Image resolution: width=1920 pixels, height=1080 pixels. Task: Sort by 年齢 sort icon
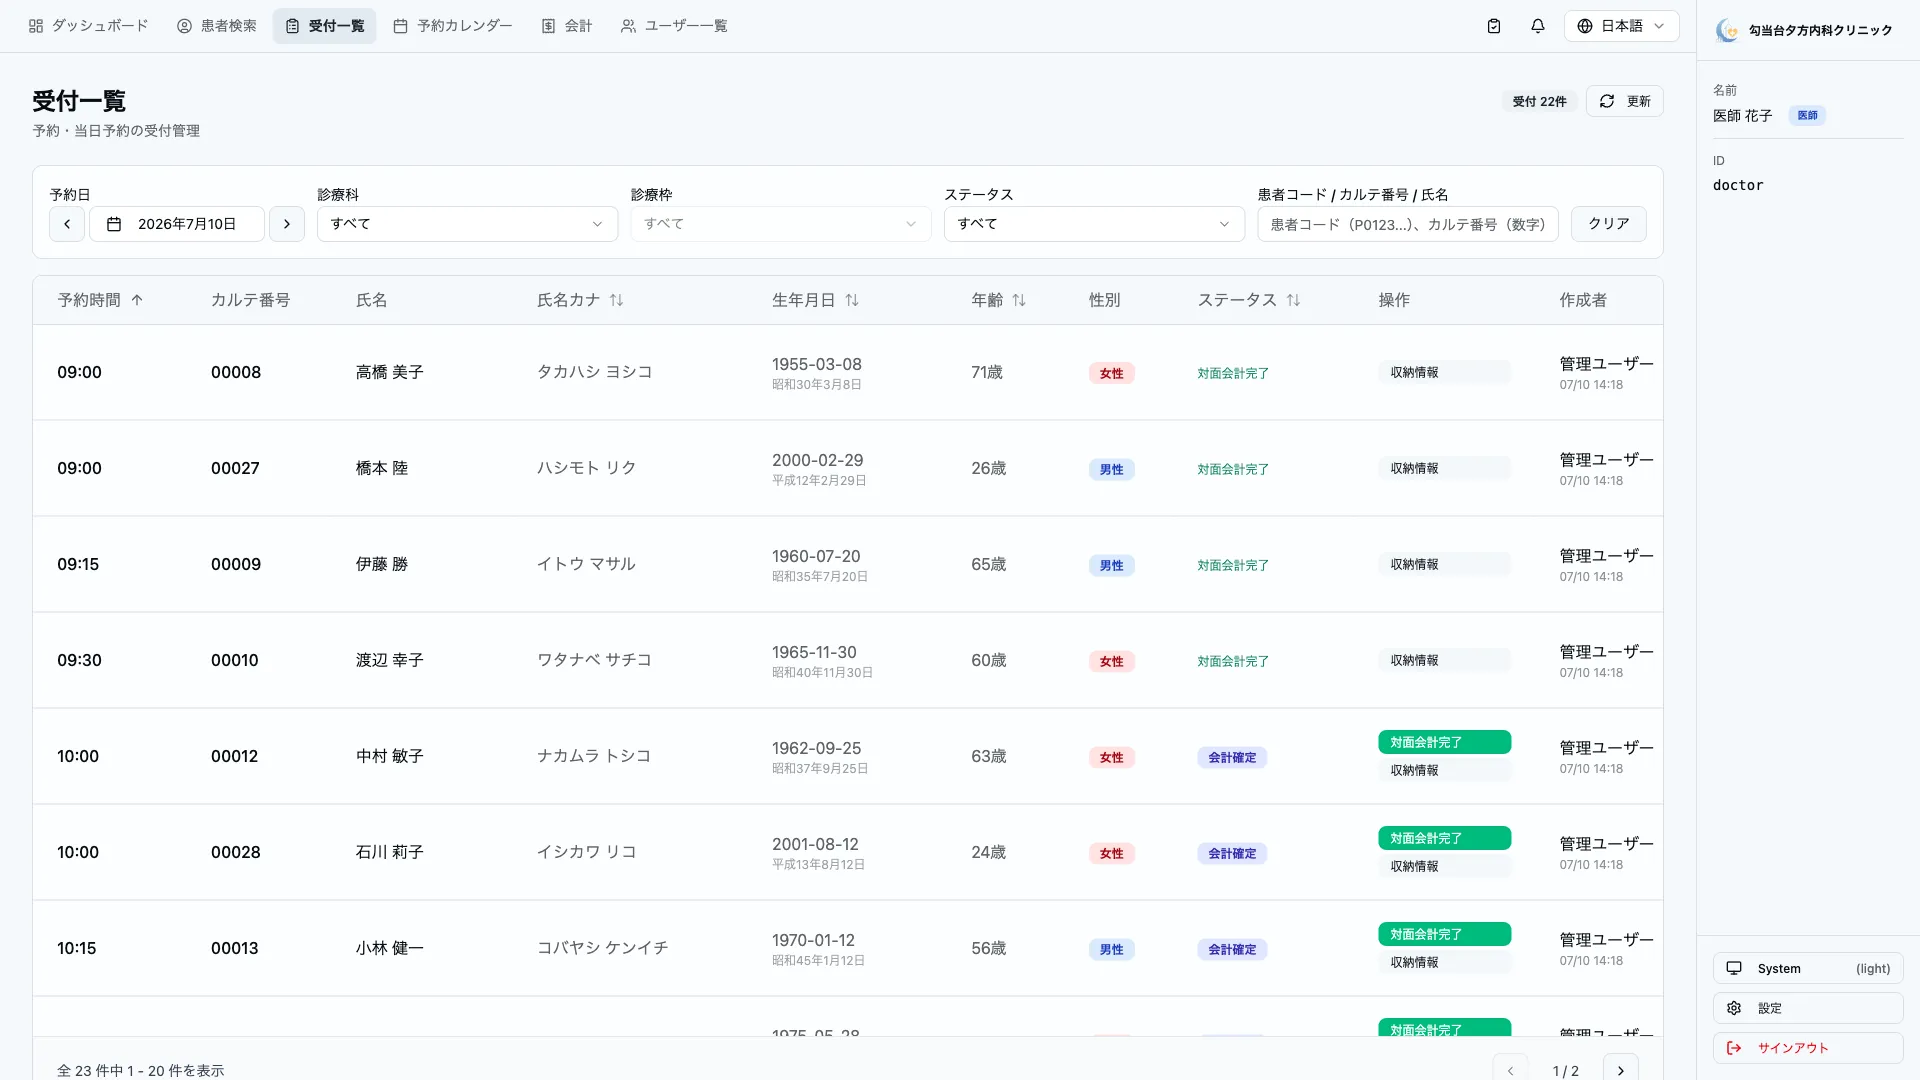click(1019, 300)
